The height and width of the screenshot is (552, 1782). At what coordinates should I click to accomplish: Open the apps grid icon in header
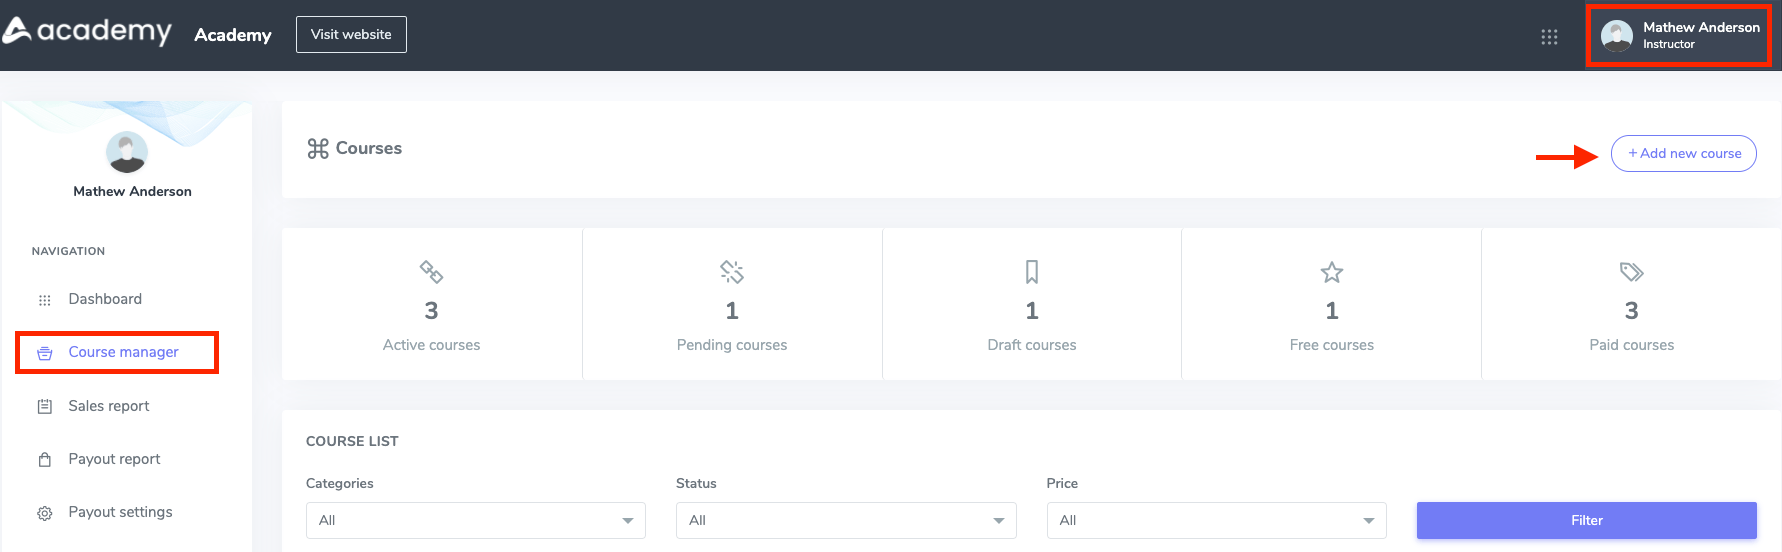pyautogui.click(x=1549, y=37)
